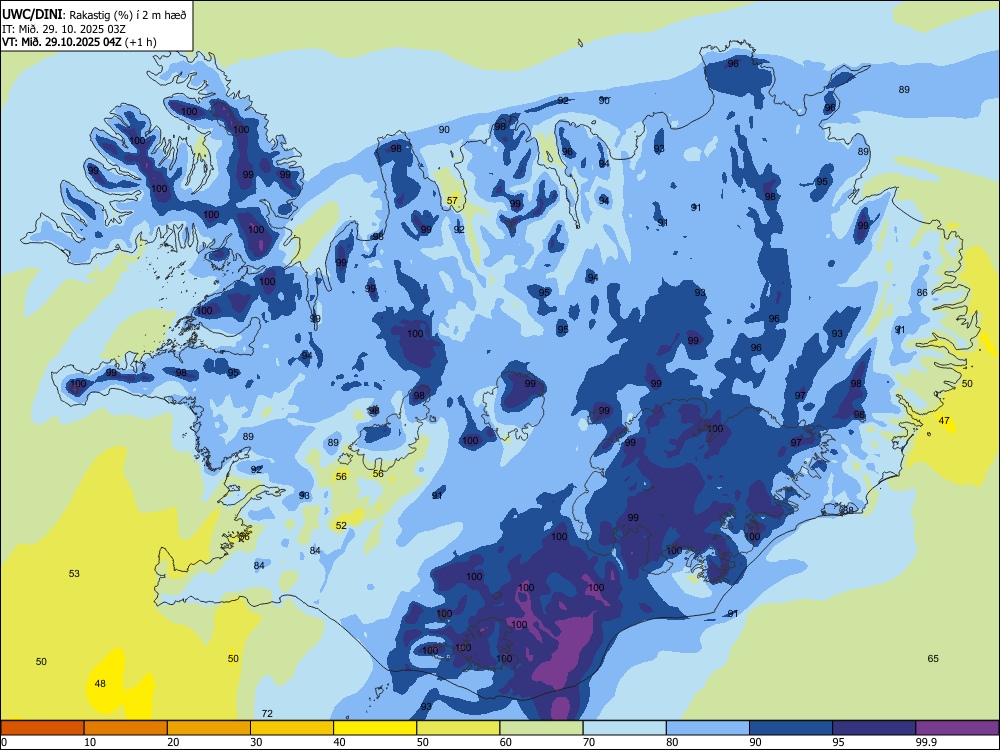This screenshot has width=1000, height=750.
Task: Click the pale yellow 50–60 legend swatch
Action: tap(458, 728)
